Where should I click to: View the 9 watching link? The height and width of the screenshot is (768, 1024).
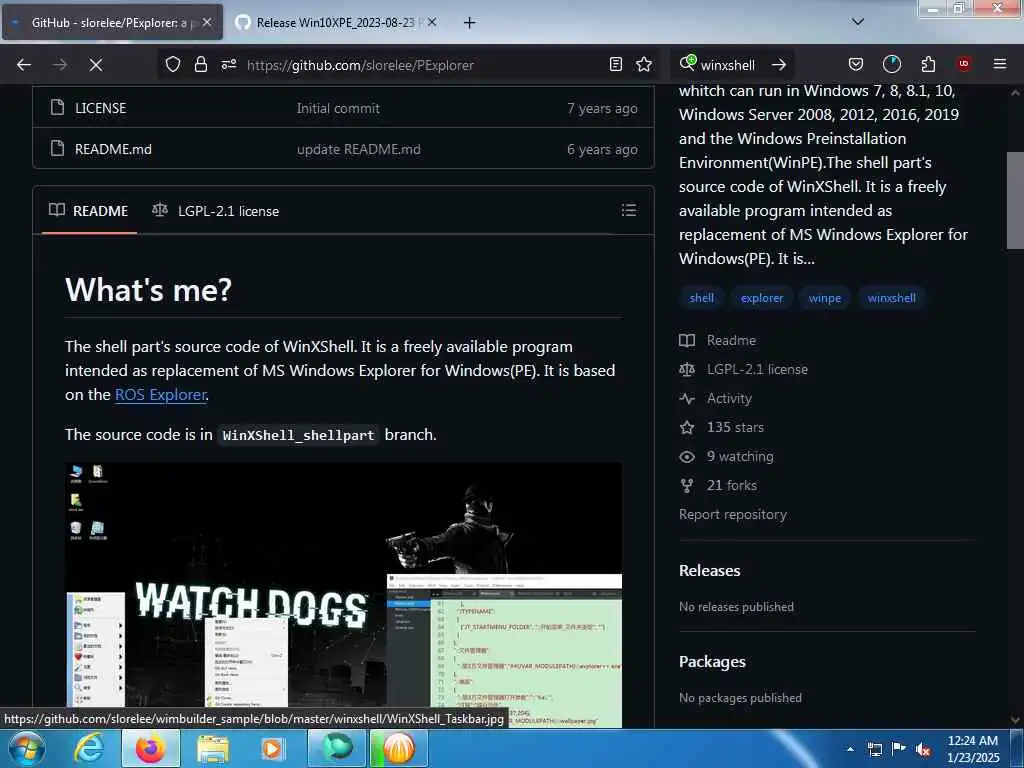pos(726,456)
